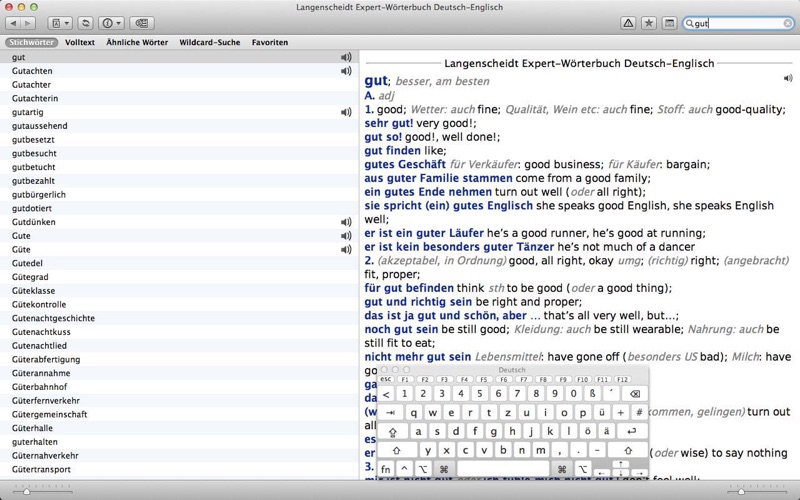Viewport: 800px width, 500px height.
Task: Click left command key on keyboard viewer
Action: pos(444,469)
